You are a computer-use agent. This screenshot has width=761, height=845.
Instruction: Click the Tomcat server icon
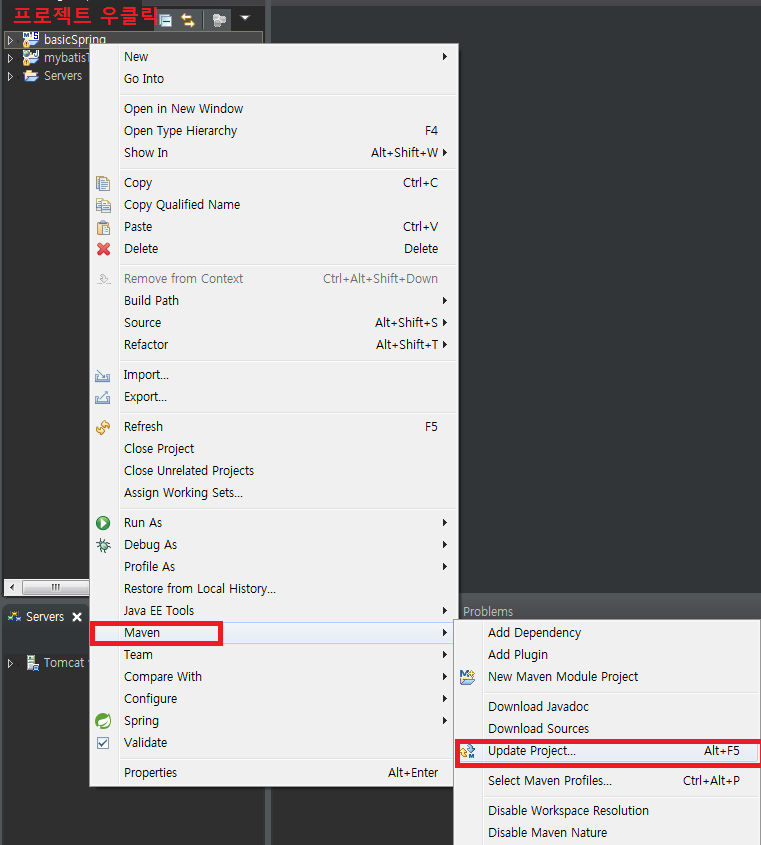tap(33, 663)
